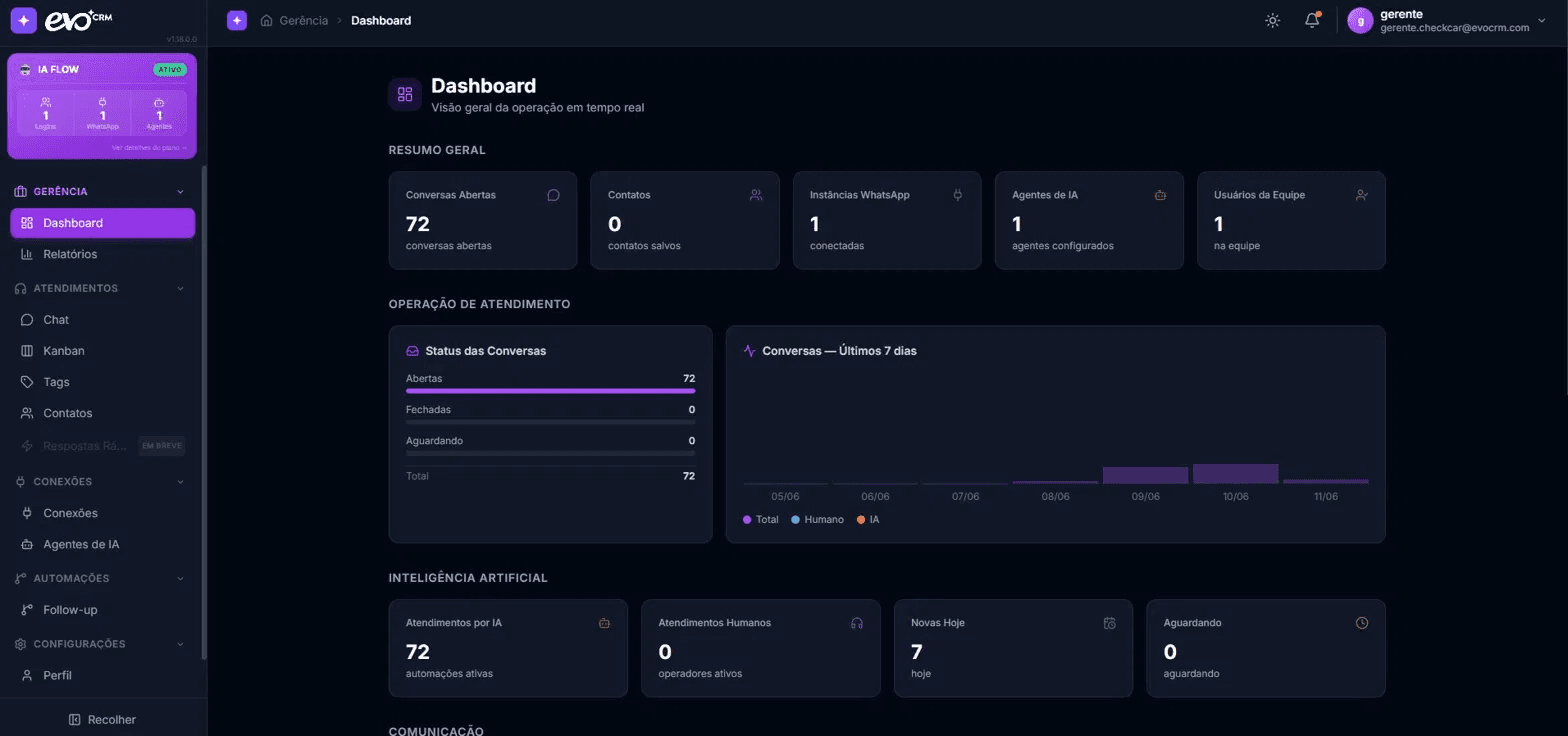Click the Follow-up branch icon
Viewport: 1568px width, 736px height.
point(27,610)
